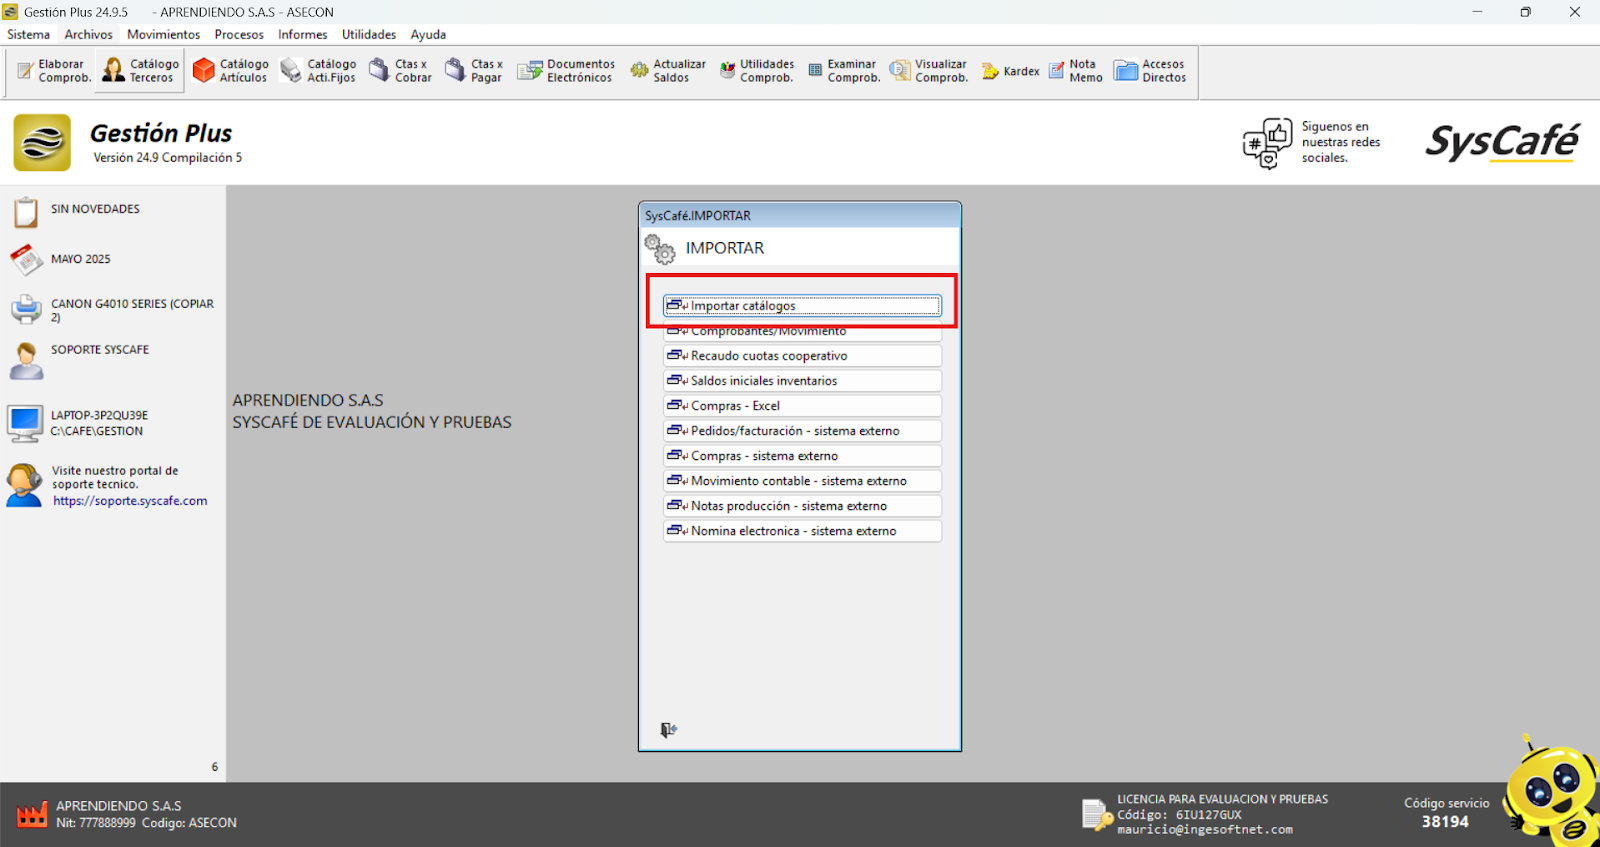Choose Compras - Excel import option
This screenshot has width=1600, height=847.
802,406
